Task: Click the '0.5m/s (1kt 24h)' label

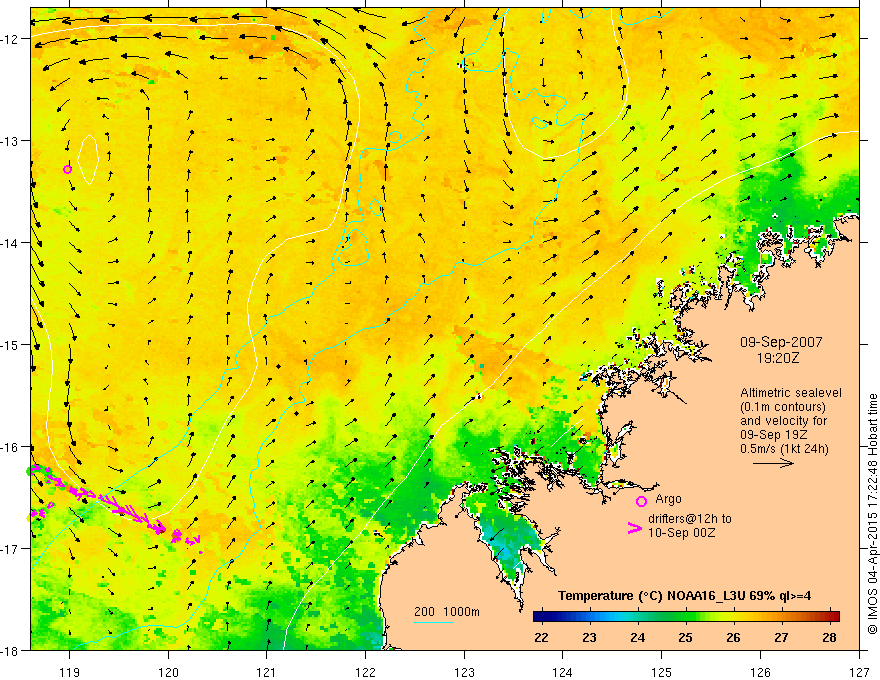Action: (784, 449)
